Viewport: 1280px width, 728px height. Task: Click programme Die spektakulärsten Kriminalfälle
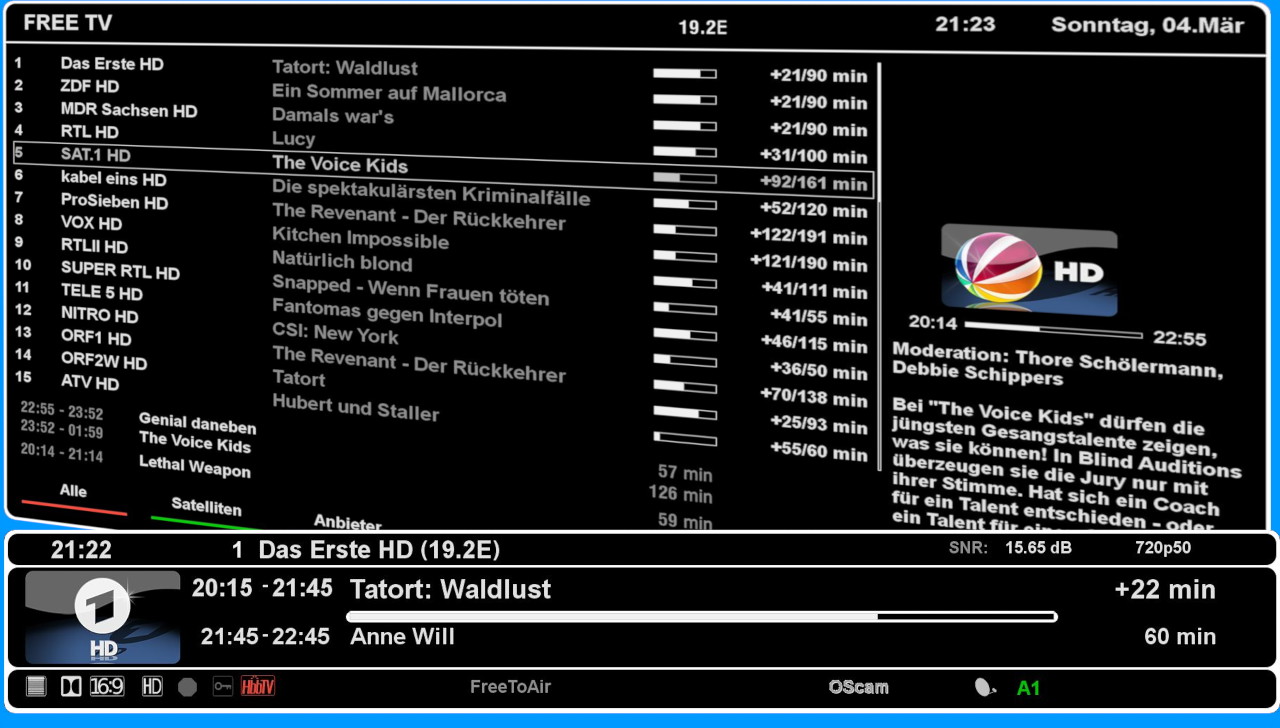431,193
